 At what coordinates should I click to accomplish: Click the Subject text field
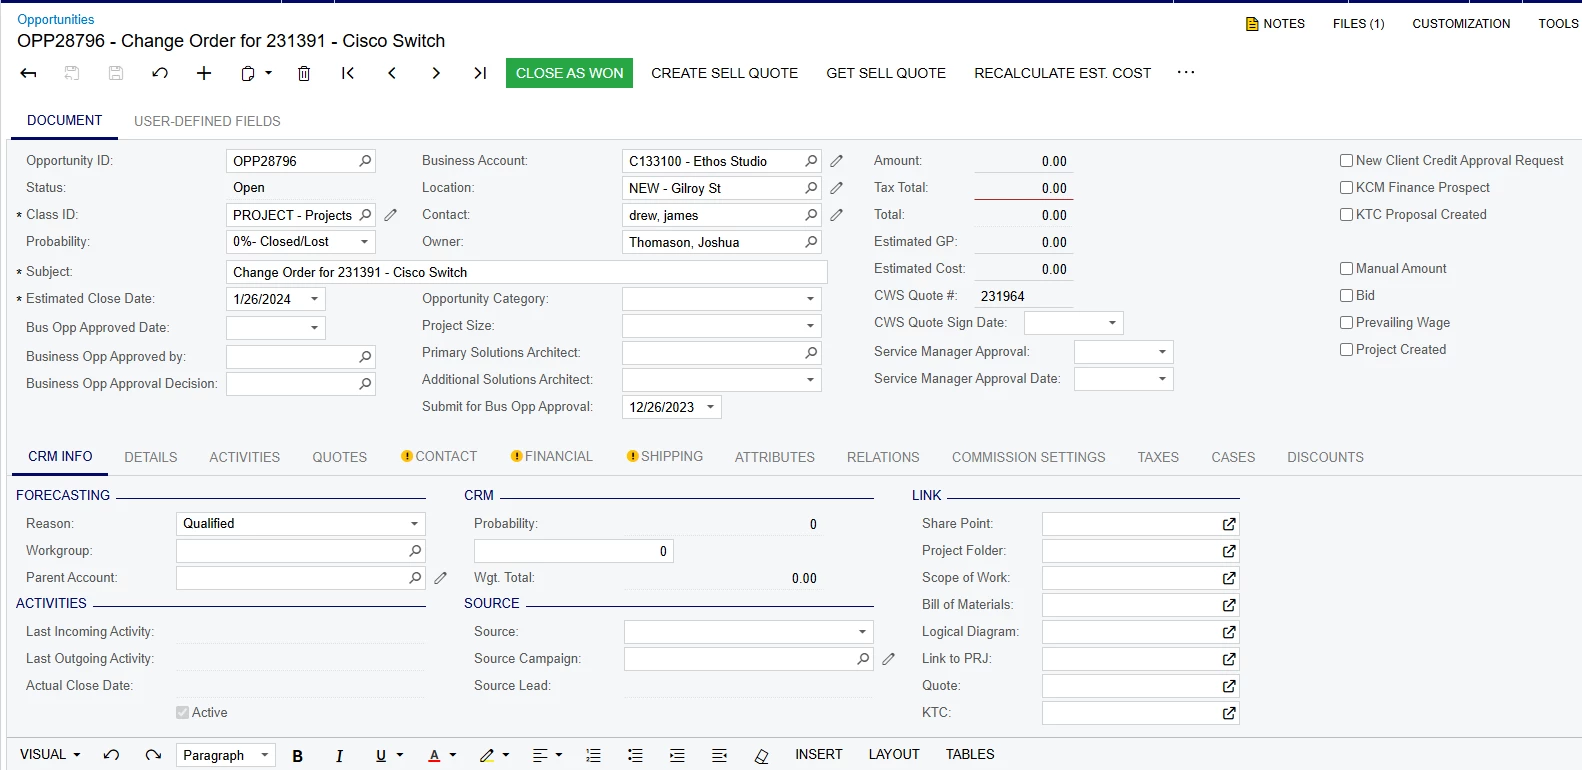pos(527,272)
